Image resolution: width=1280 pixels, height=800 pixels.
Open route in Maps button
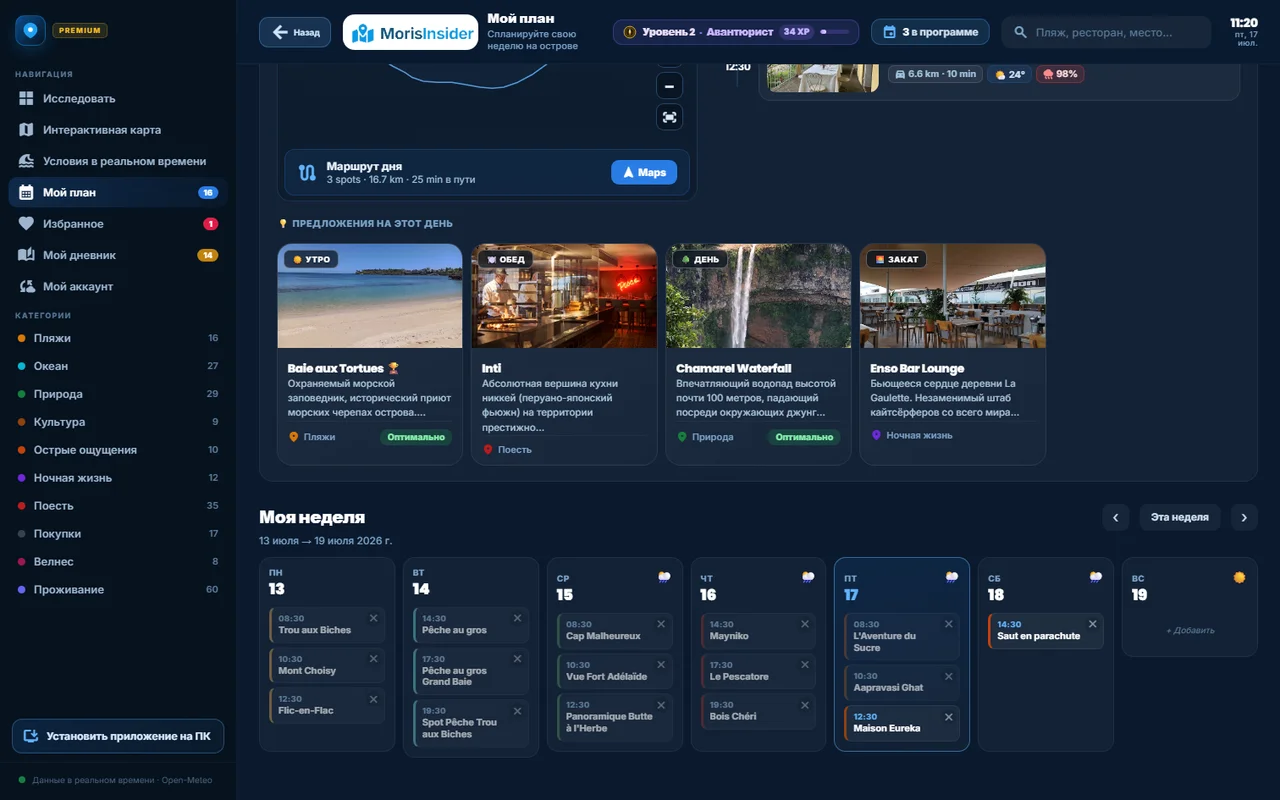click(x=644, y=172)
